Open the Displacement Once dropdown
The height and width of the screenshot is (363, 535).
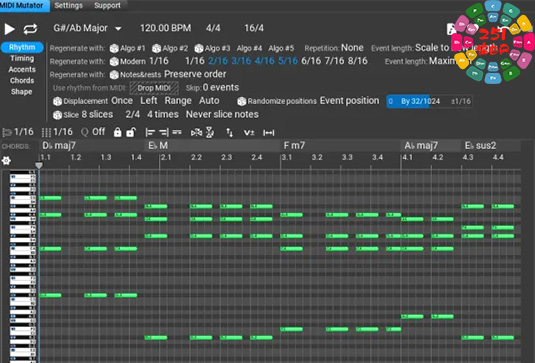(x=122, y=101)
